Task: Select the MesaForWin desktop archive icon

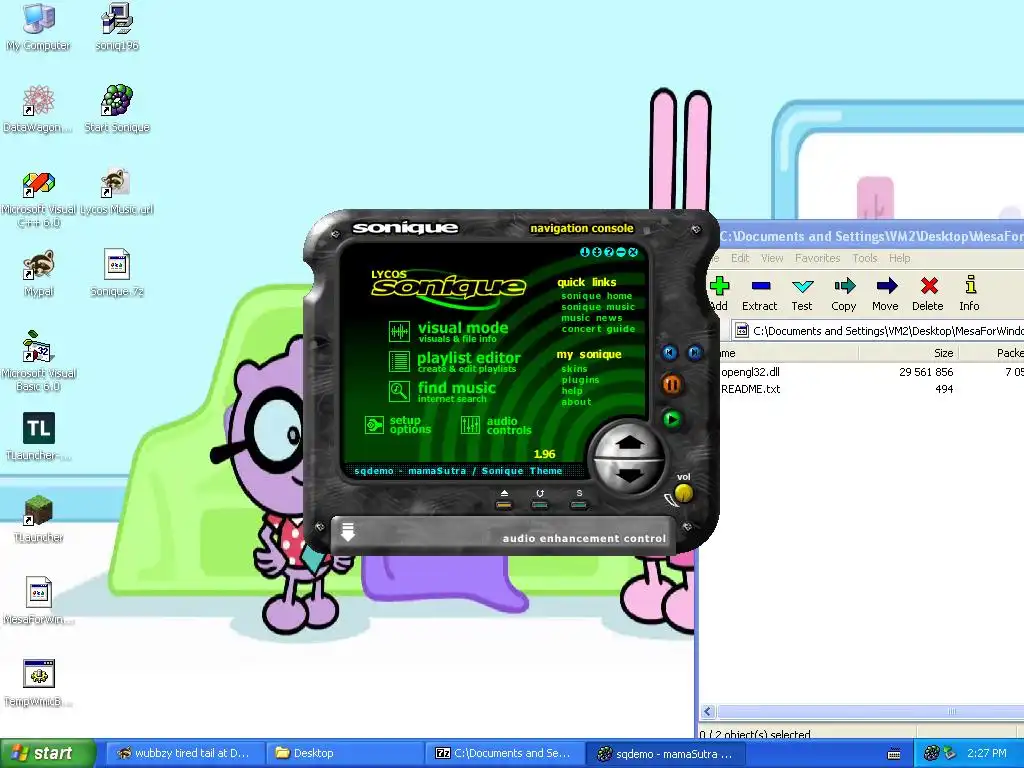Action: [39, 601]
